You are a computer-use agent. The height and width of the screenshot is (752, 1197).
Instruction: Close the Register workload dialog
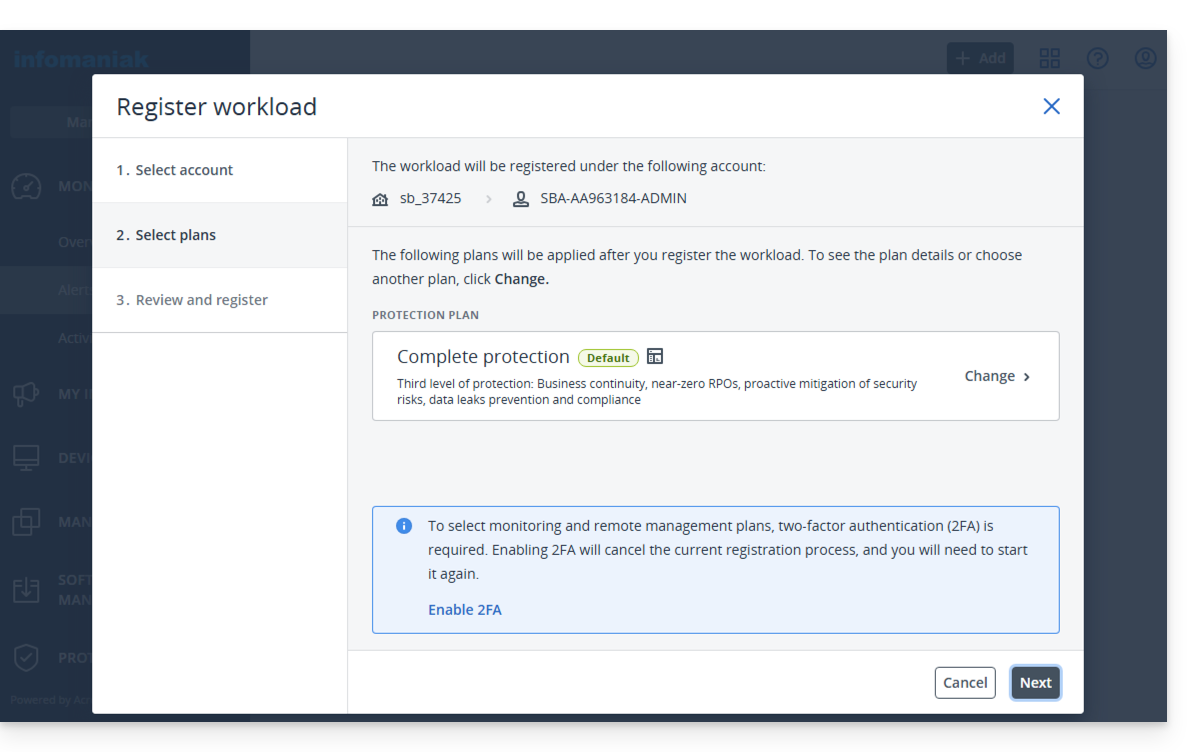[1051, 106]
